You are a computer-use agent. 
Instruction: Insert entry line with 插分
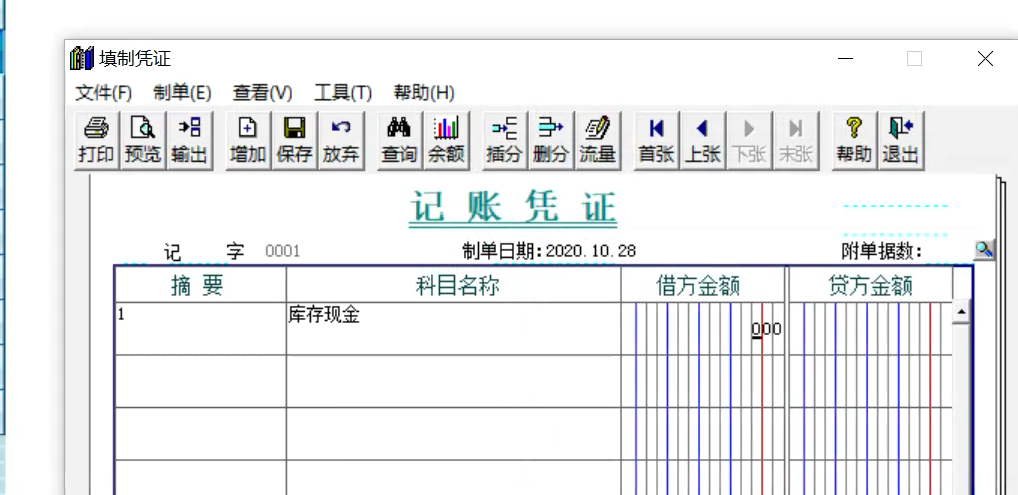coord(504,140)
